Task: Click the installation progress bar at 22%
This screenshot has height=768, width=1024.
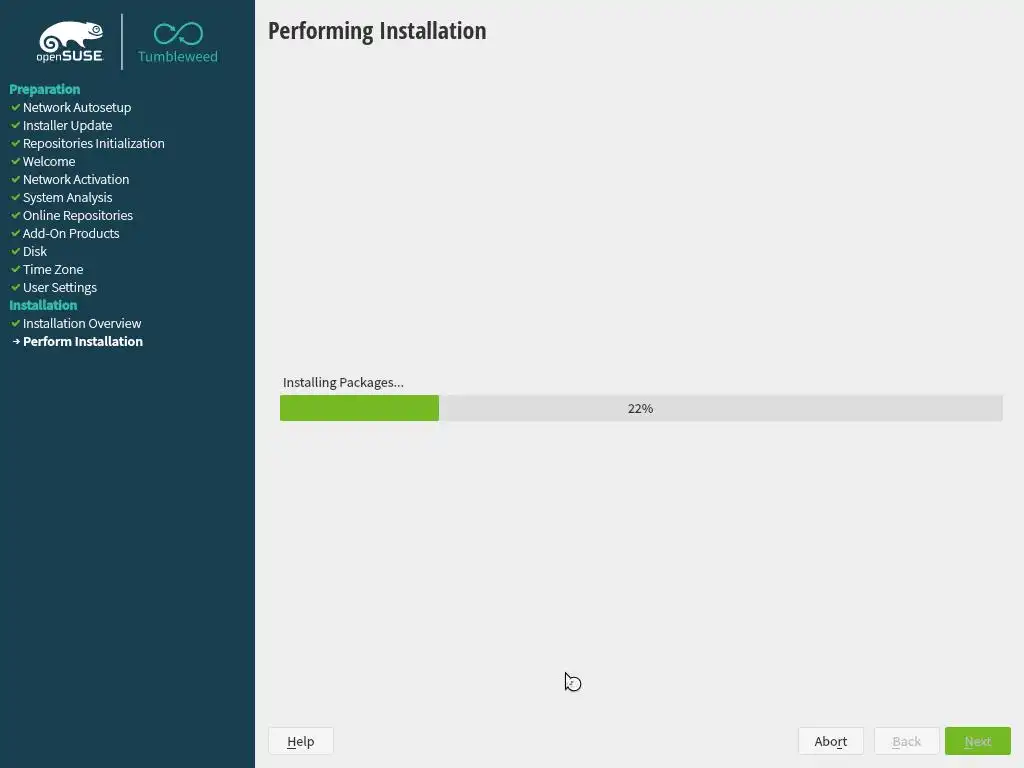Action: [641, 408]
